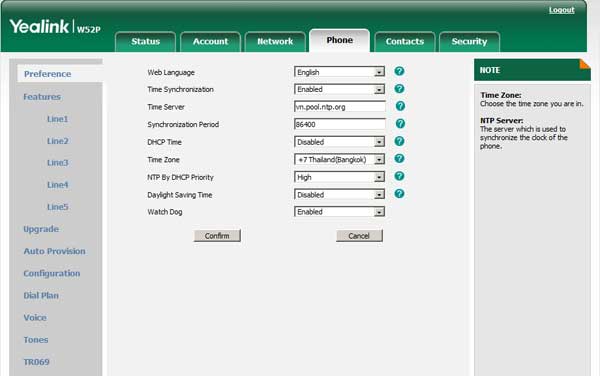Image resolution: width=600 pixels, height=376 pixels.
Task: Click the Yealink W52P logo
Action: click(x=55, y=27)
